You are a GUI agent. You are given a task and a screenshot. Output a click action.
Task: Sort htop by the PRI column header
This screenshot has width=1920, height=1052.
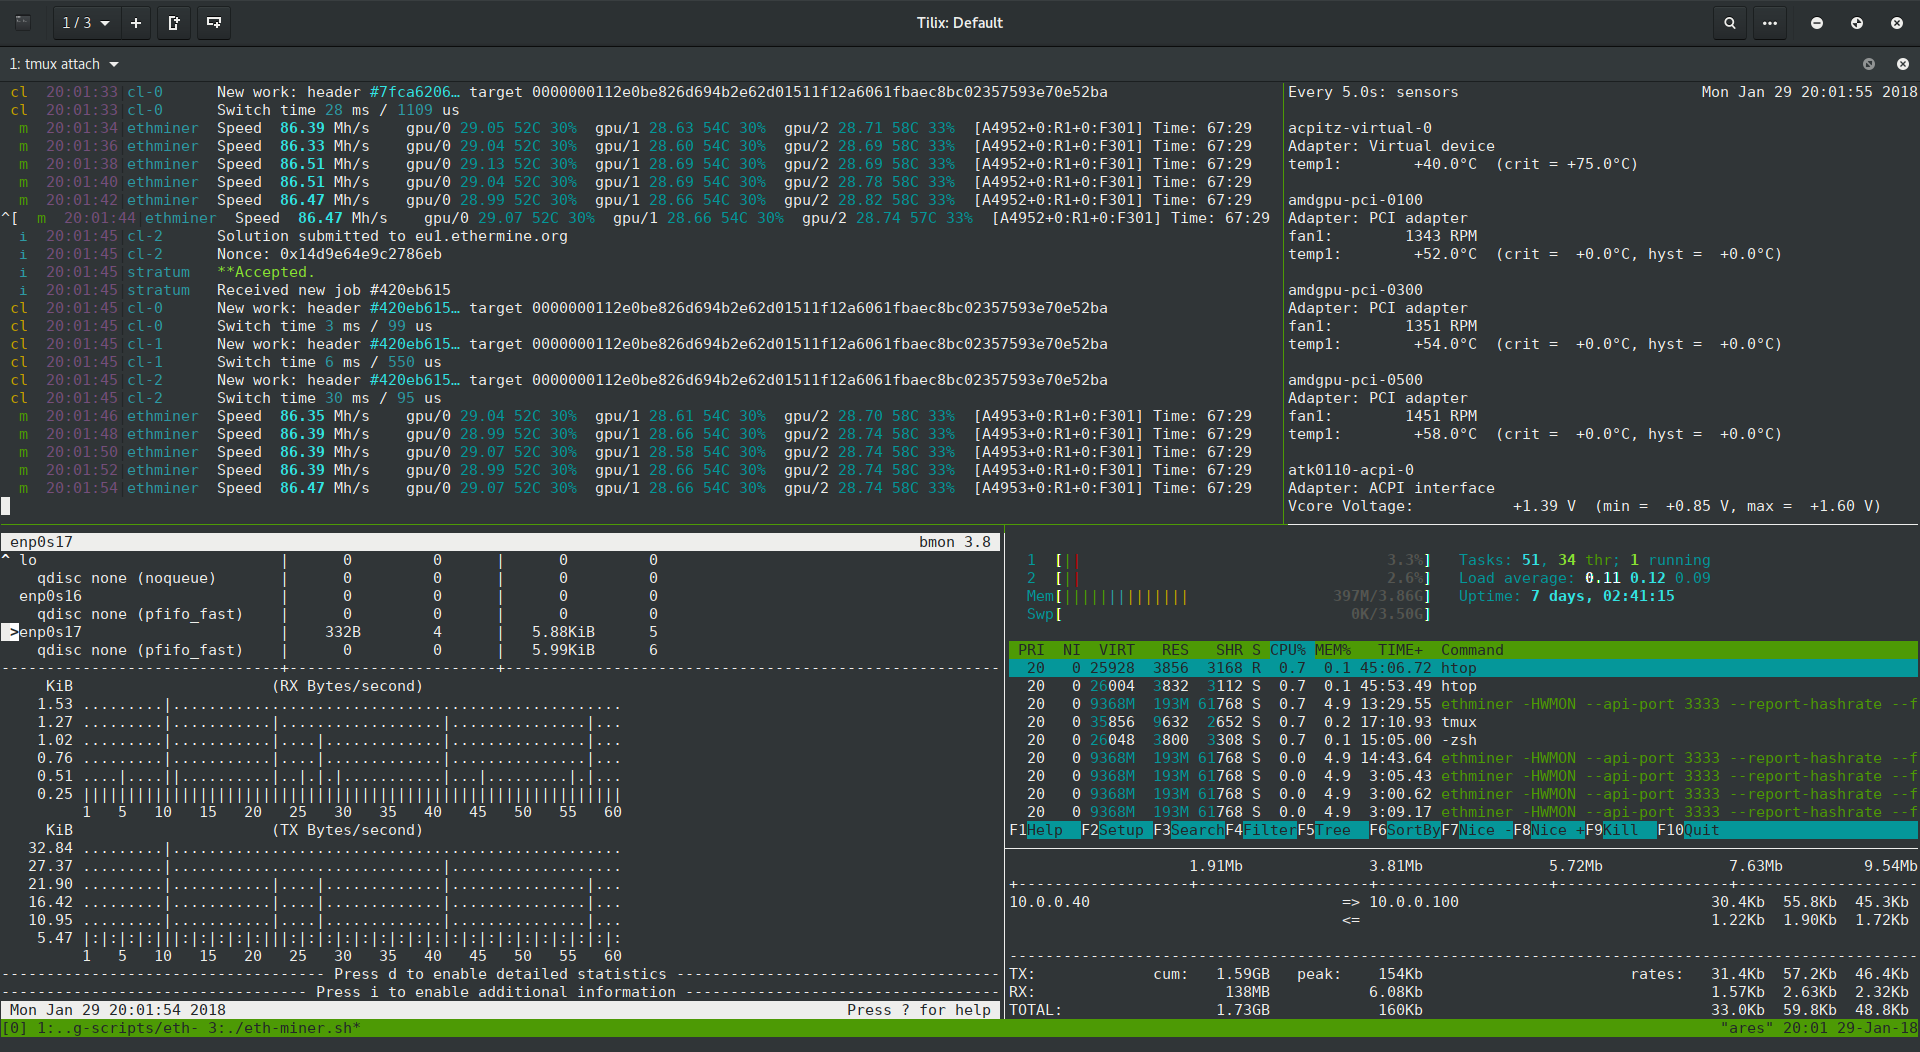tap(1031, 650)
